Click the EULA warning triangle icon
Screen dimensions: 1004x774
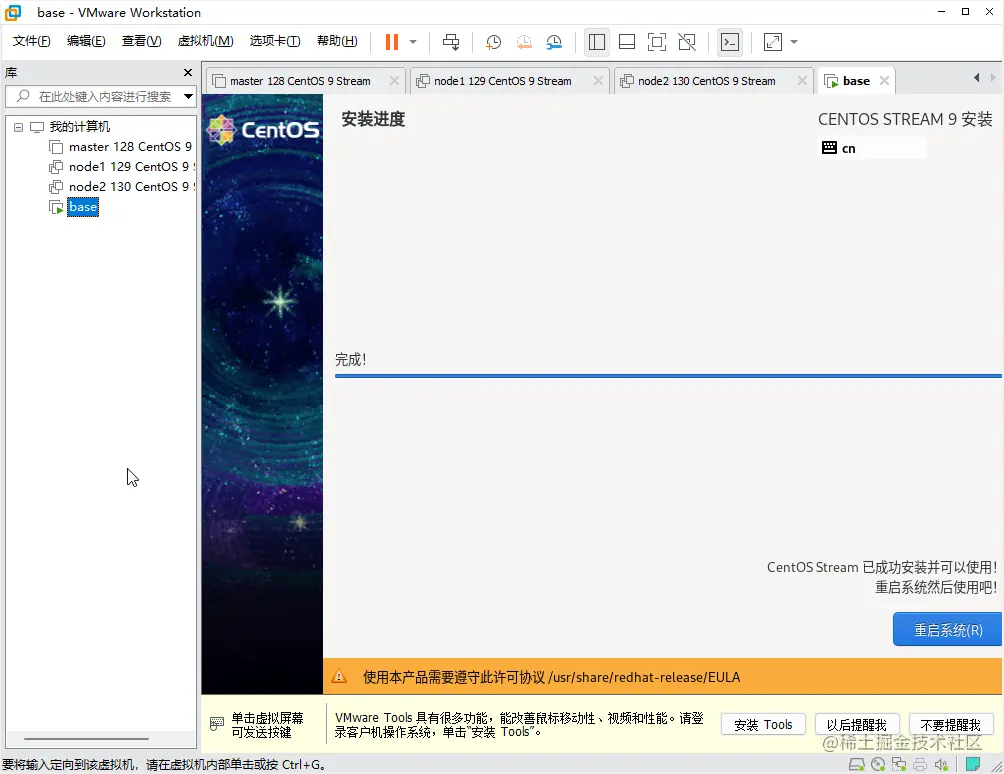tap(339, 677)
